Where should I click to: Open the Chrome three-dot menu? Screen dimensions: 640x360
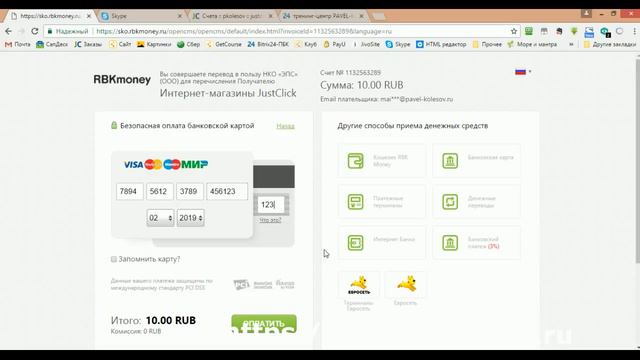tap(635, 31)
